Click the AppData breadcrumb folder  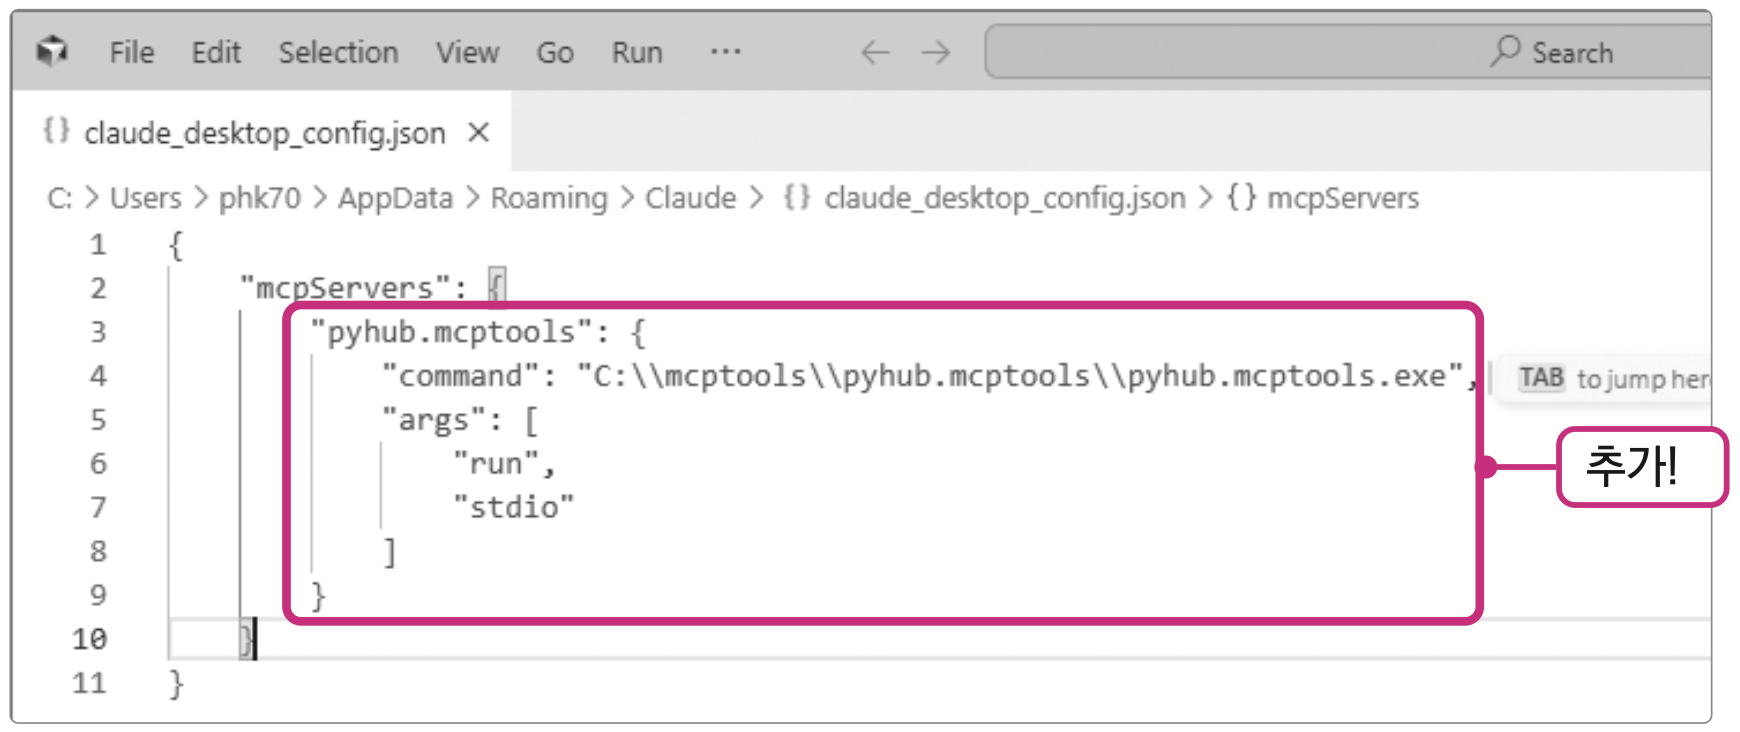395,198
